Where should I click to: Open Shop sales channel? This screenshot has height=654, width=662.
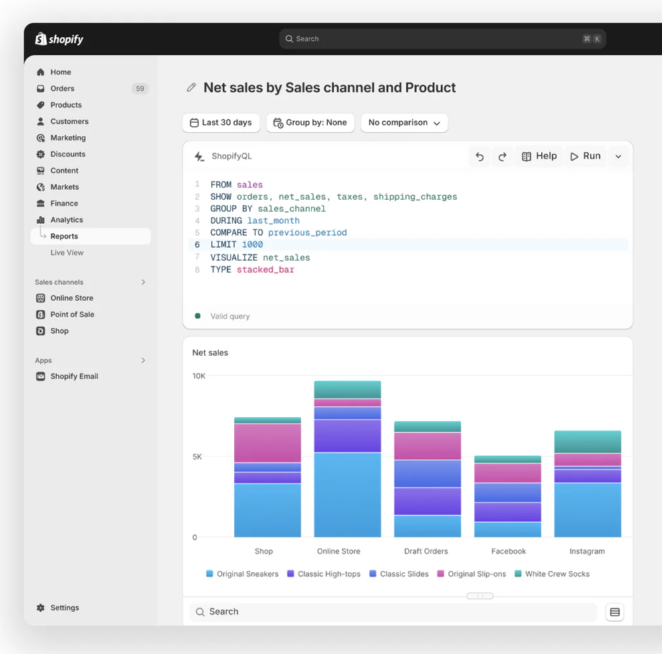click(x=60, y=331)
